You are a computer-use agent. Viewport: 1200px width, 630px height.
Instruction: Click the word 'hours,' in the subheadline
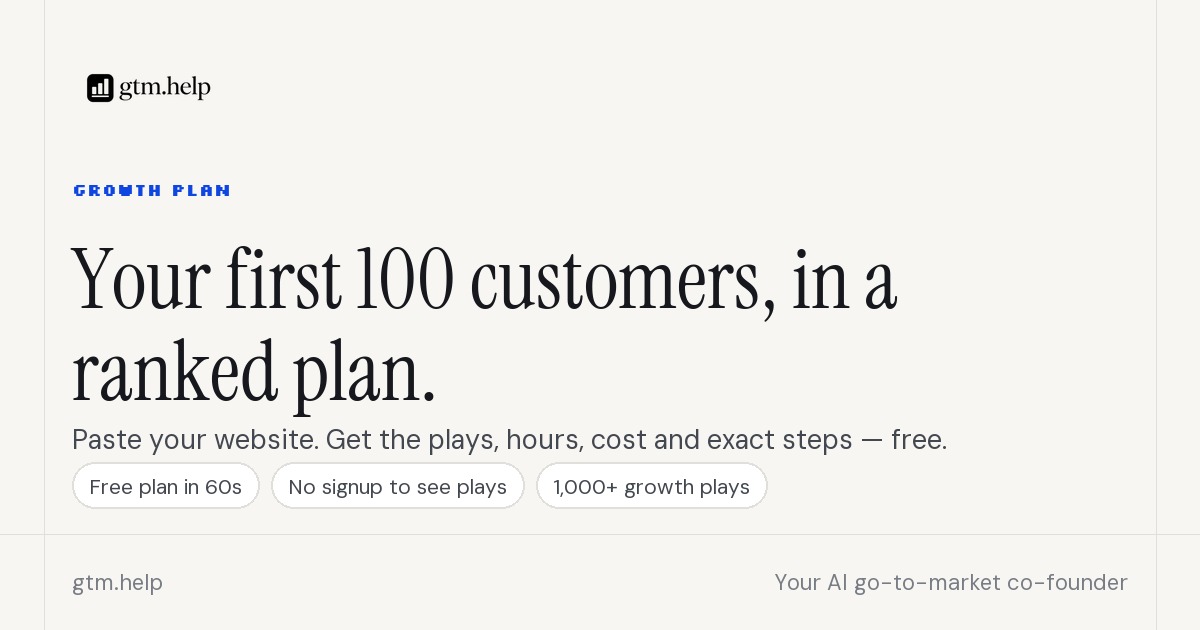(x=545, y=440)
